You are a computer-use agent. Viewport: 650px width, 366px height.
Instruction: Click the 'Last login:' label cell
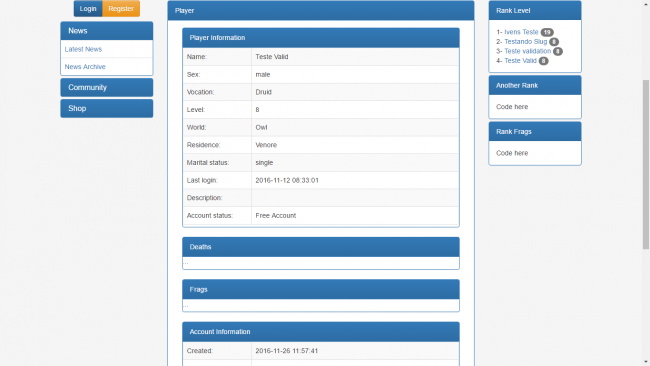pyautogui.click(x=217, y=180)
